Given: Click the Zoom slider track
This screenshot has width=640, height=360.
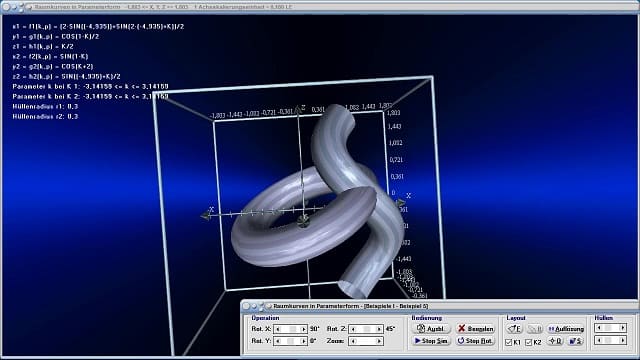Looking at the screenshot, I should click(366, 341).
